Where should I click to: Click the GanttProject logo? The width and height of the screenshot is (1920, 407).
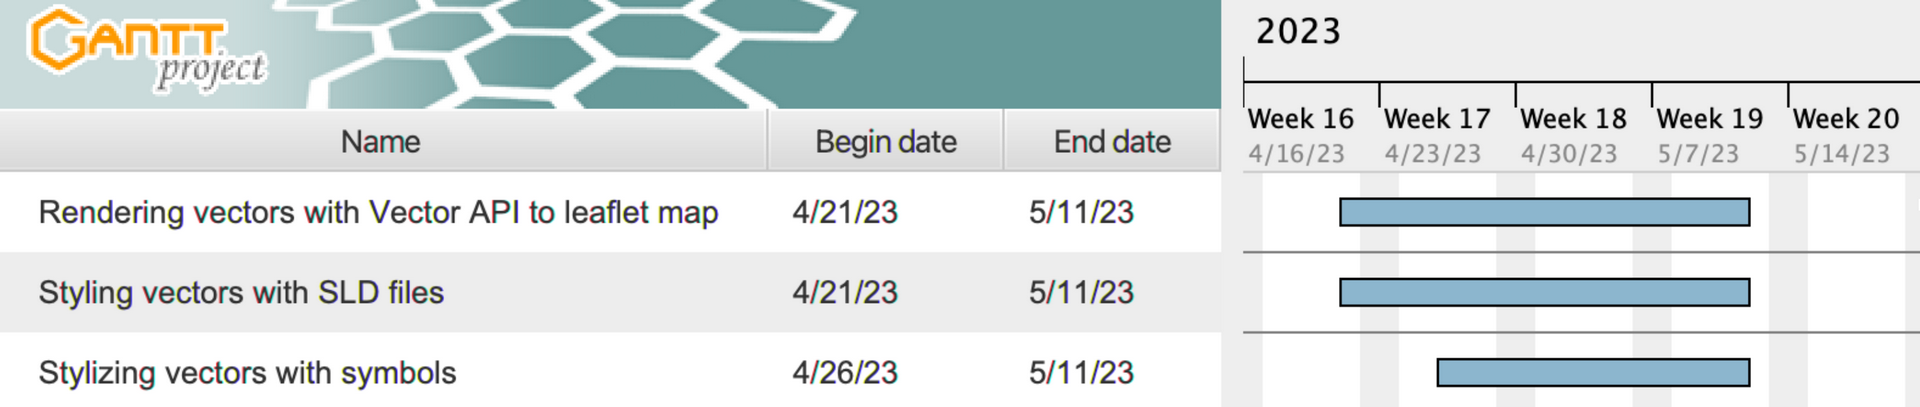147,49
